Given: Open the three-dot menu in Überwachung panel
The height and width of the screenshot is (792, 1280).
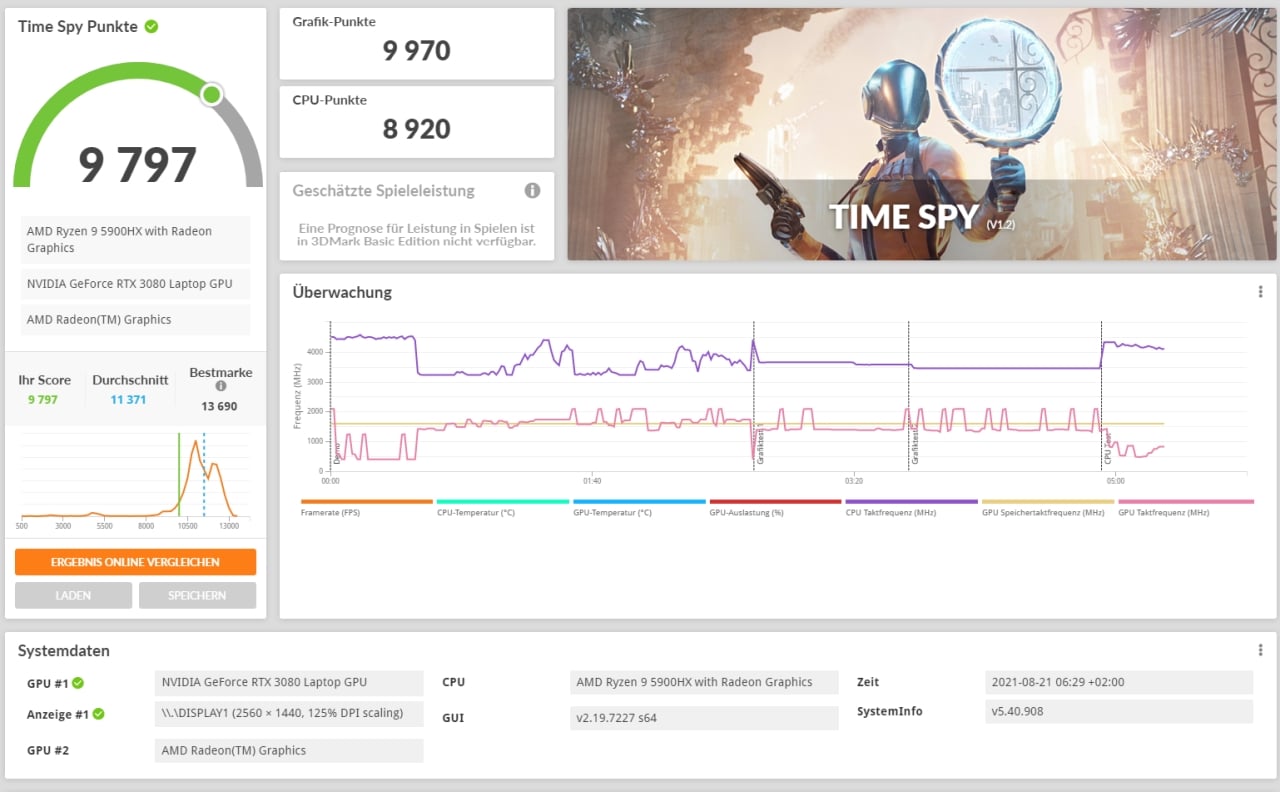Looking at the screenshot, I should click(x=1260, y=292).
